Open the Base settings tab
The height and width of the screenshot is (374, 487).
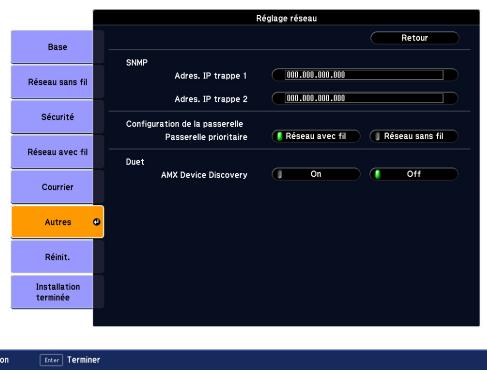coord(52,47)
